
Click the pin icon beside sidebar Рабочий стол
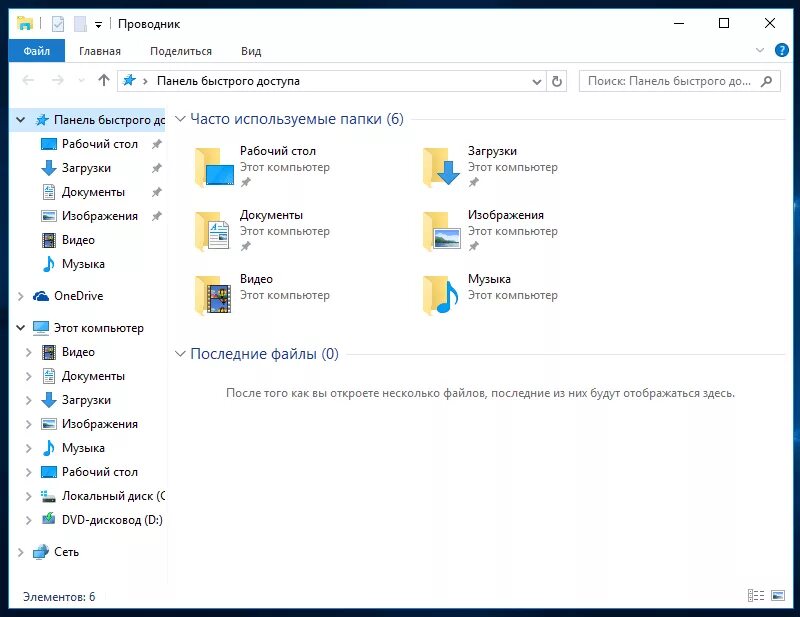pos(157,144)
